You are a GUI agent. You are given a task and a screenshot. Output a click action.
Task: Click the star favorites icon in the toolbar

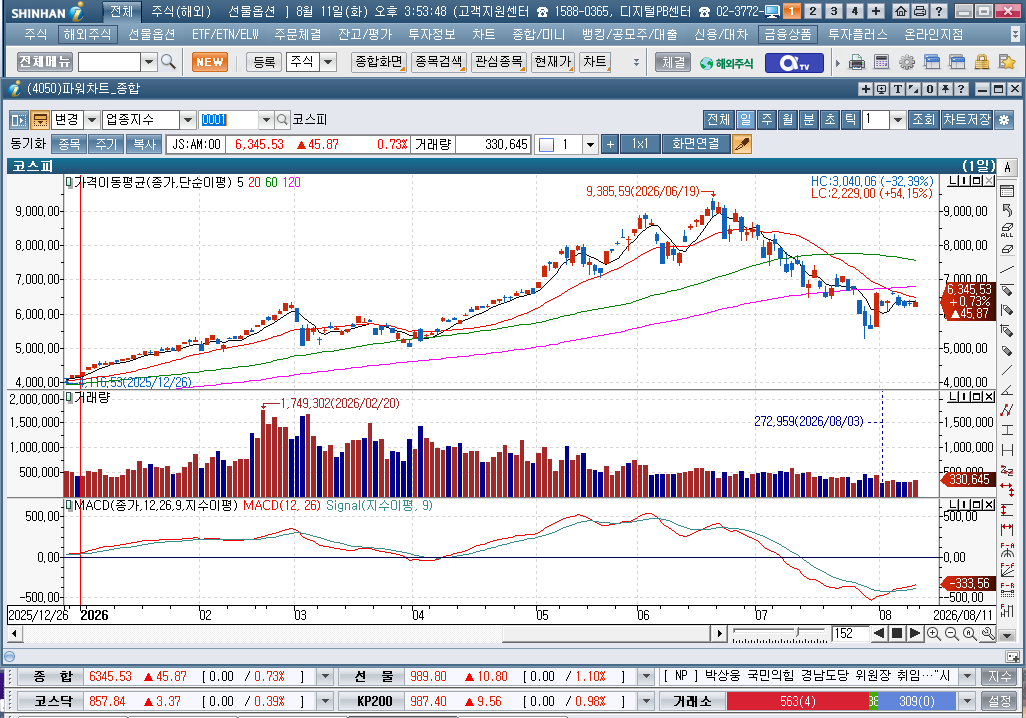[1006, 62]
